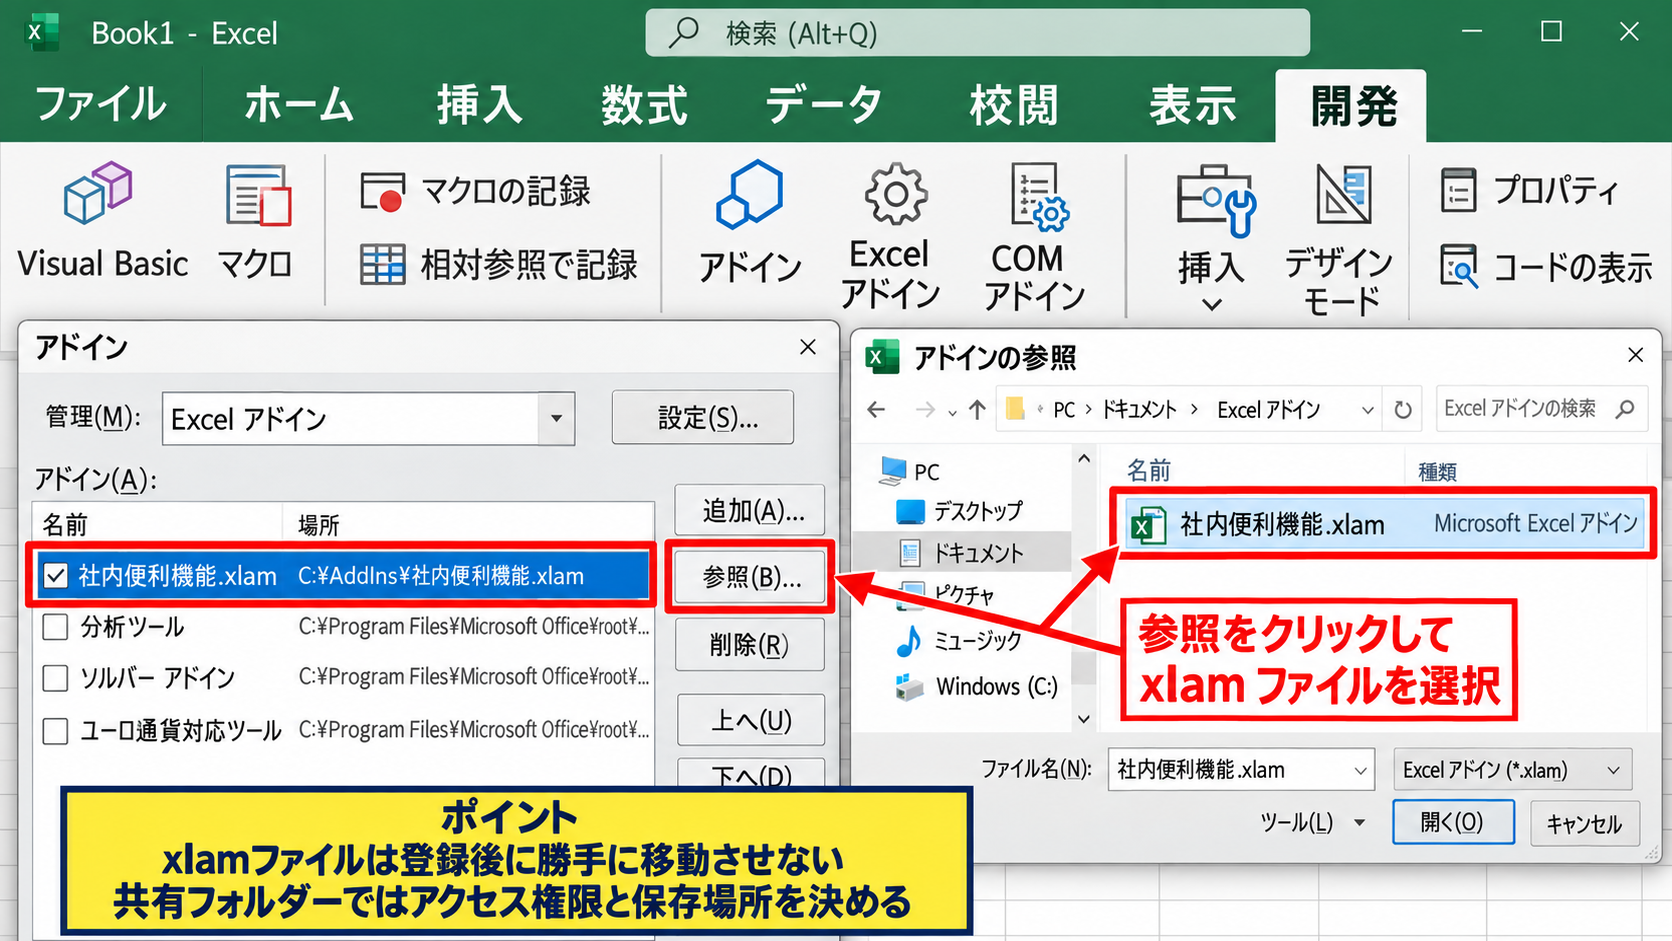Screen dimensions: 1672x941
Task: Open Excel アドイン gear icon
Action: click(x=894, y=194)
